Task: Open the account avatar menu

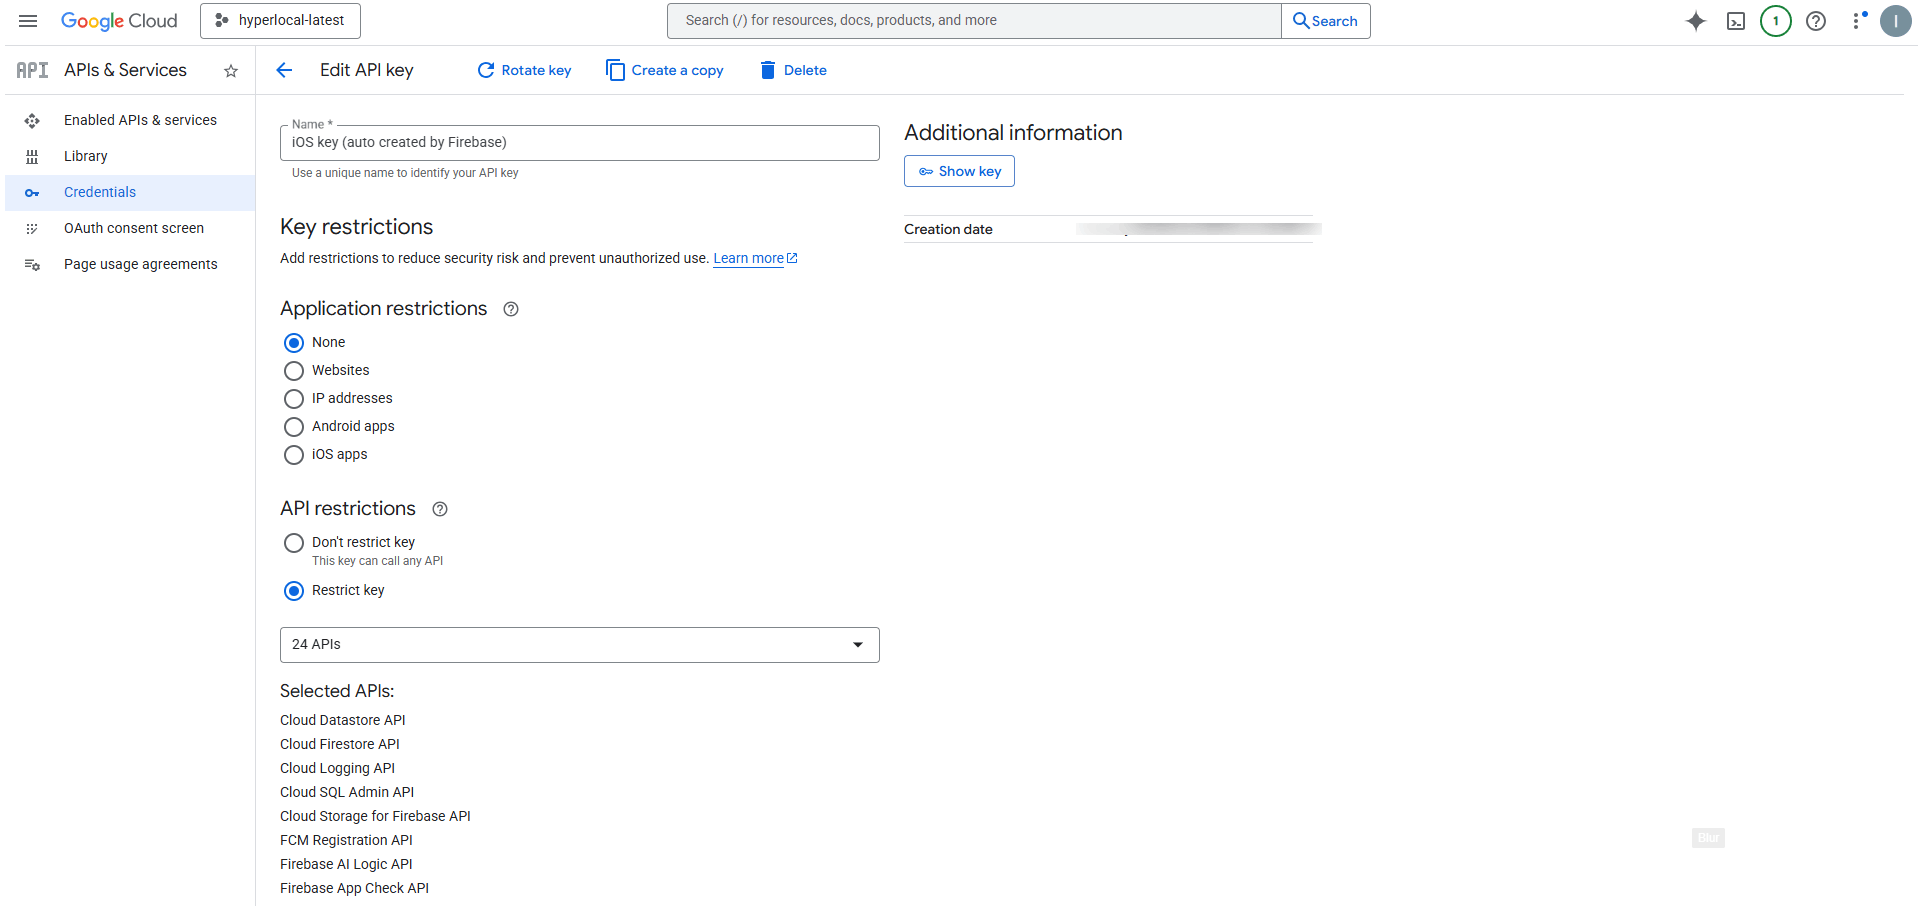Action: [1896, 21]
